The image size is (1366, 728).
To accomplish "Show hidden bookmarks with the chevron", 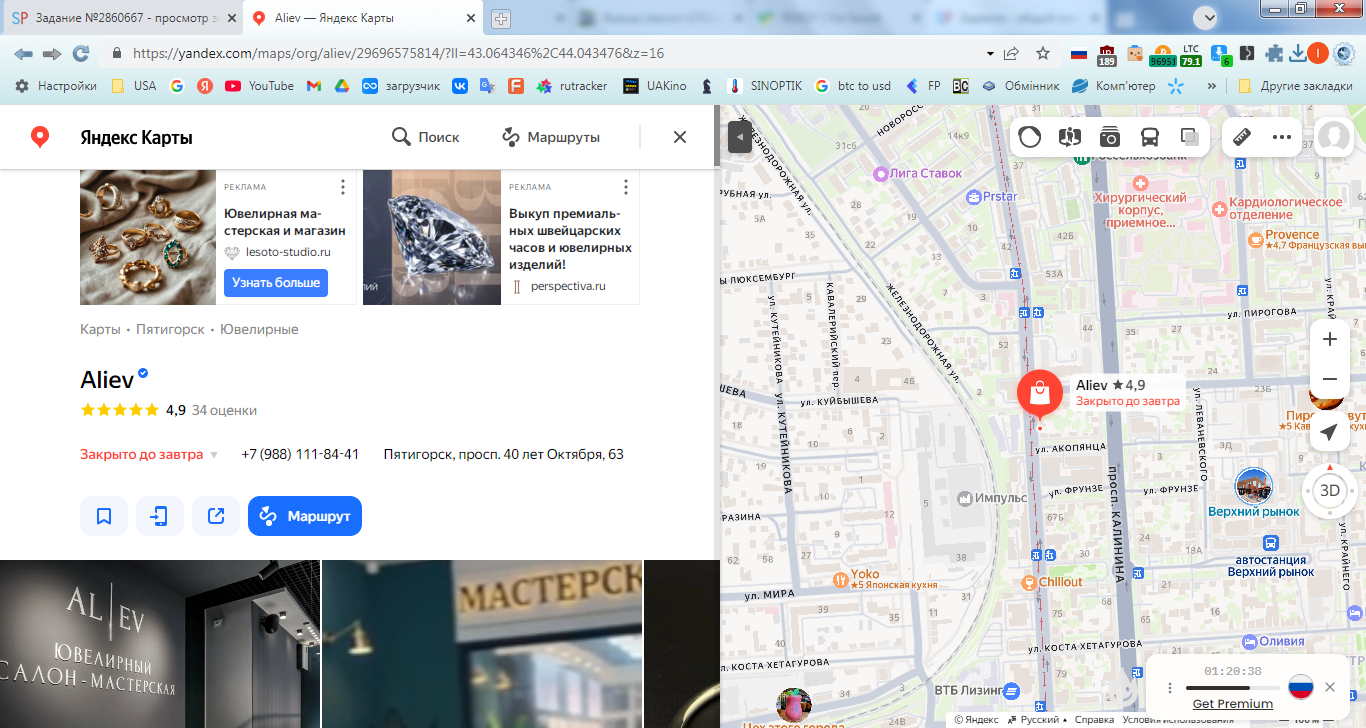I will click(x=1212, y=86).
